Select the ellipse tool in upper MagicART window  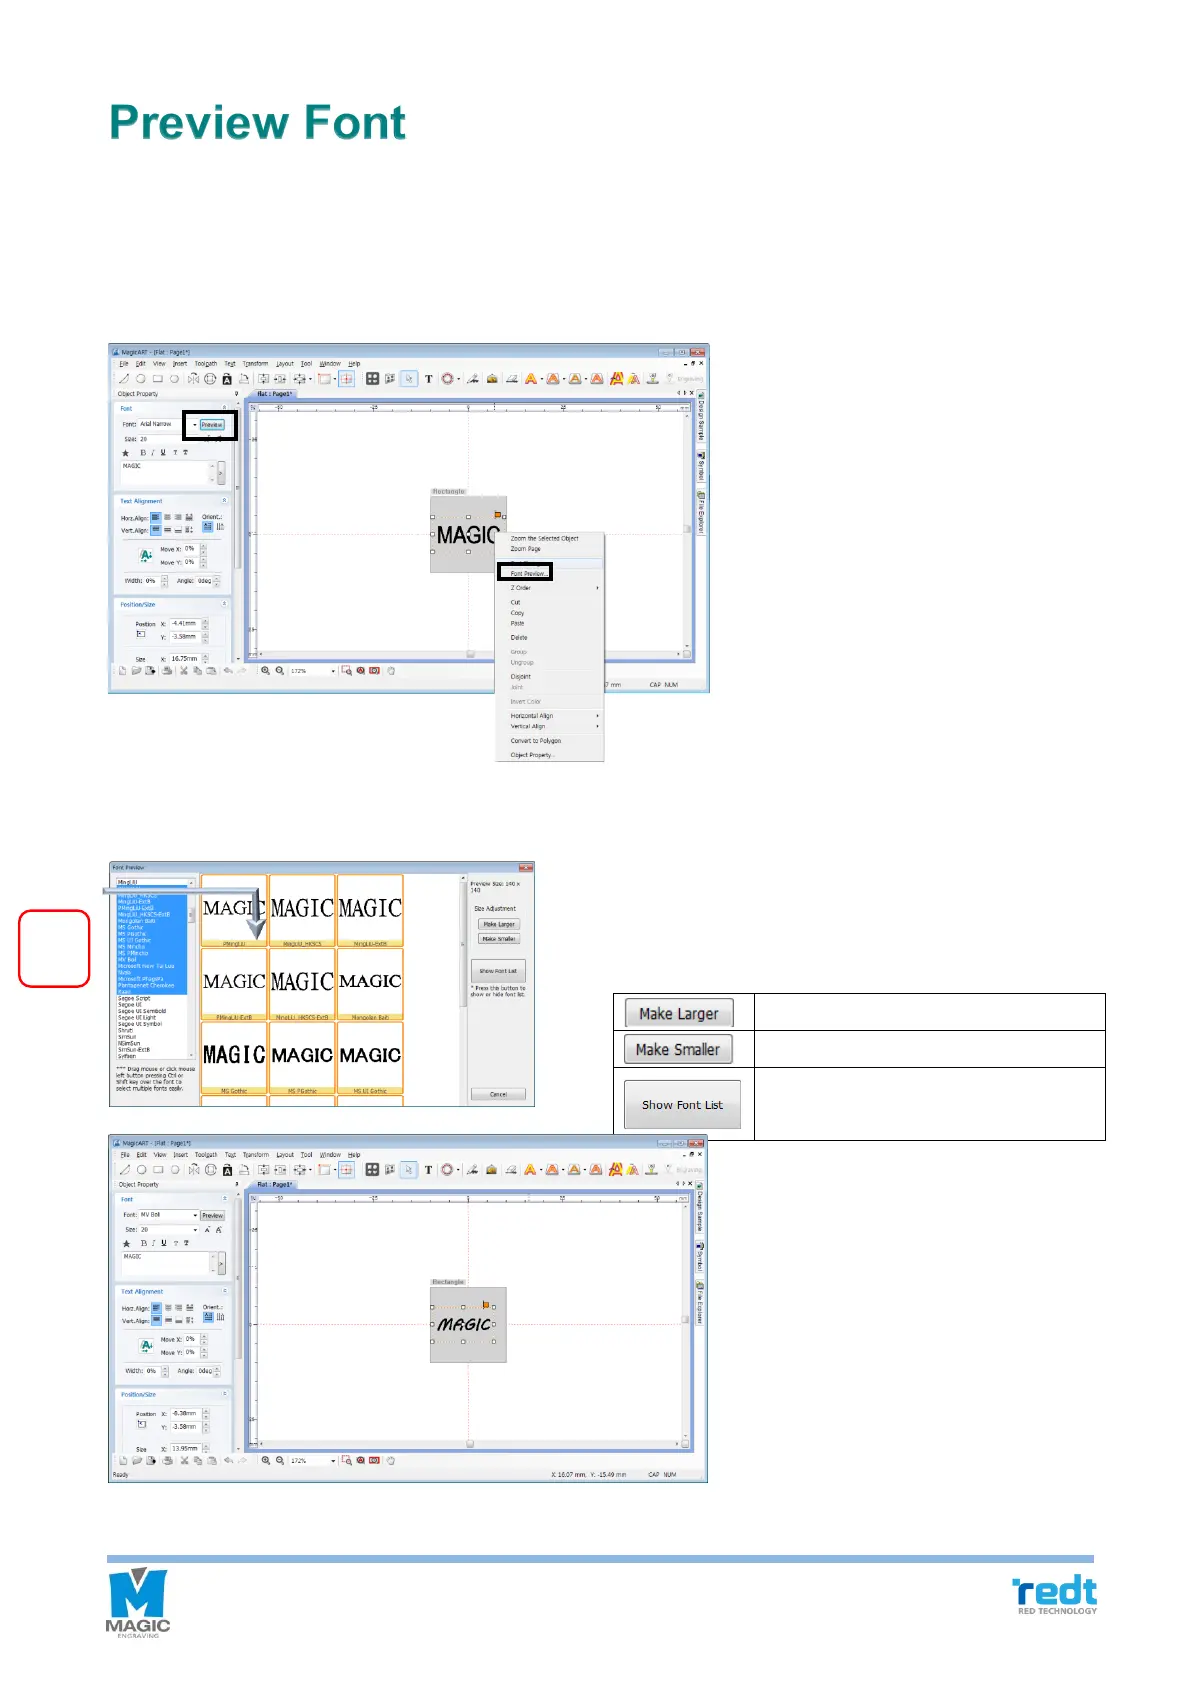(141, 379)
